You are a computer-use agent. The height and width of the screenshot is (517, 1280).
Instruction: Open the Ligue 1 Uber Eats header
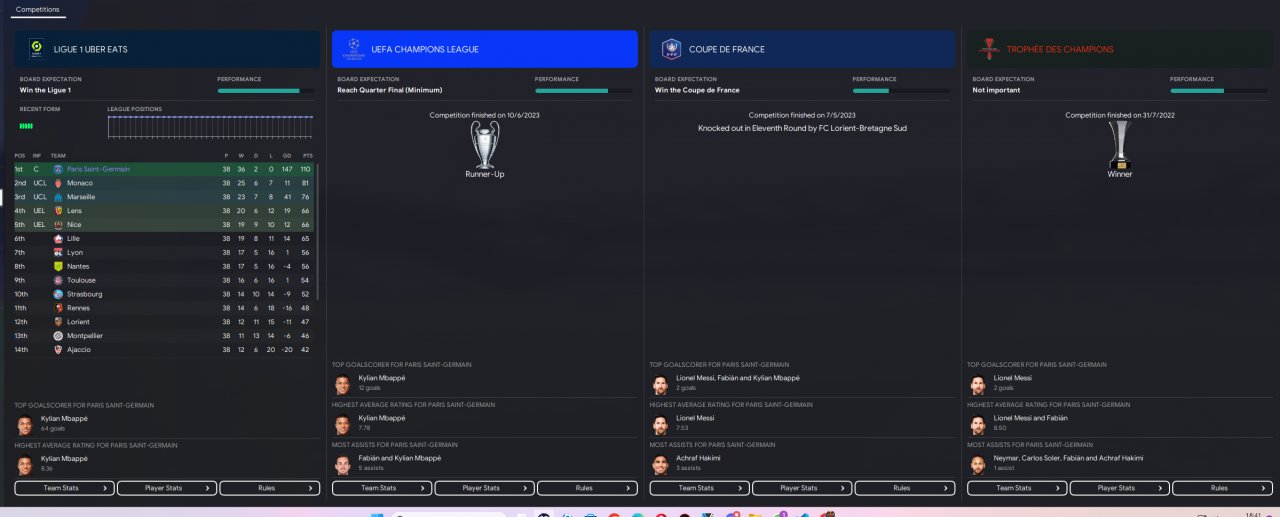point(167,49)
